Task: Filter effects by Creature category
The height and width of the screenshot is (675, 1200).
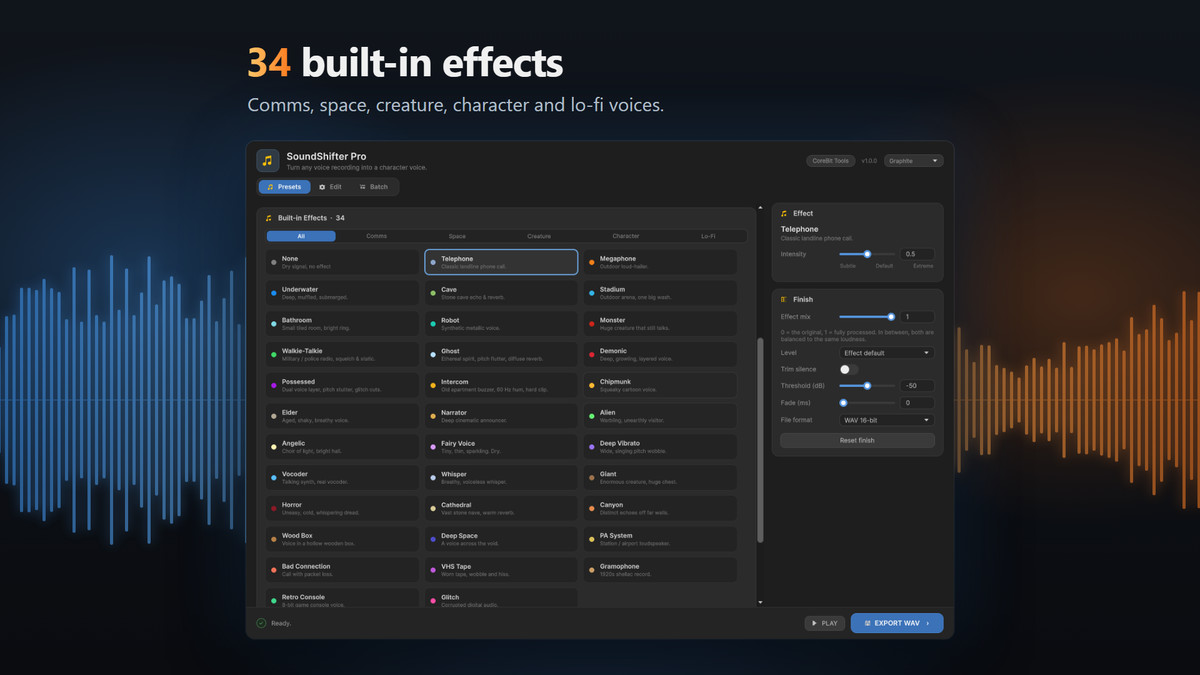Action: pos(539,236)
